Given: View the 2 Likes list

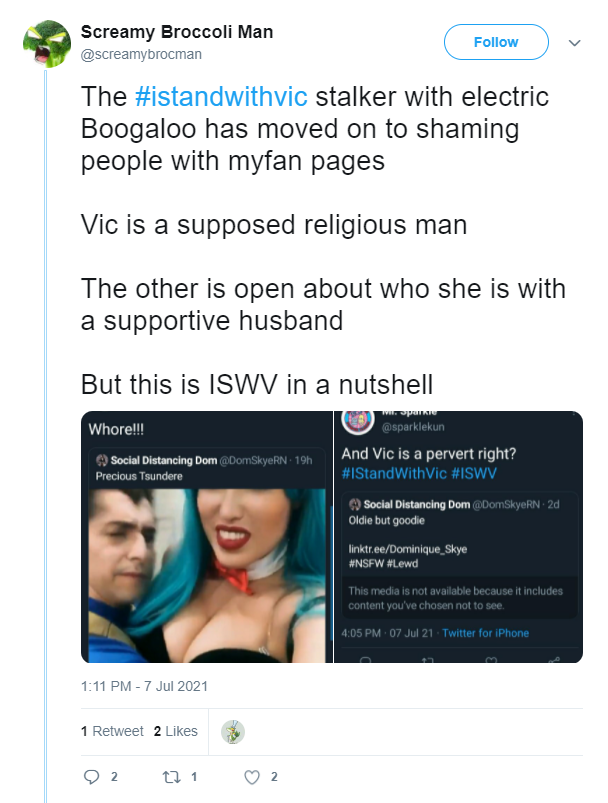Looking at the screenshot, I should point(176,731).
